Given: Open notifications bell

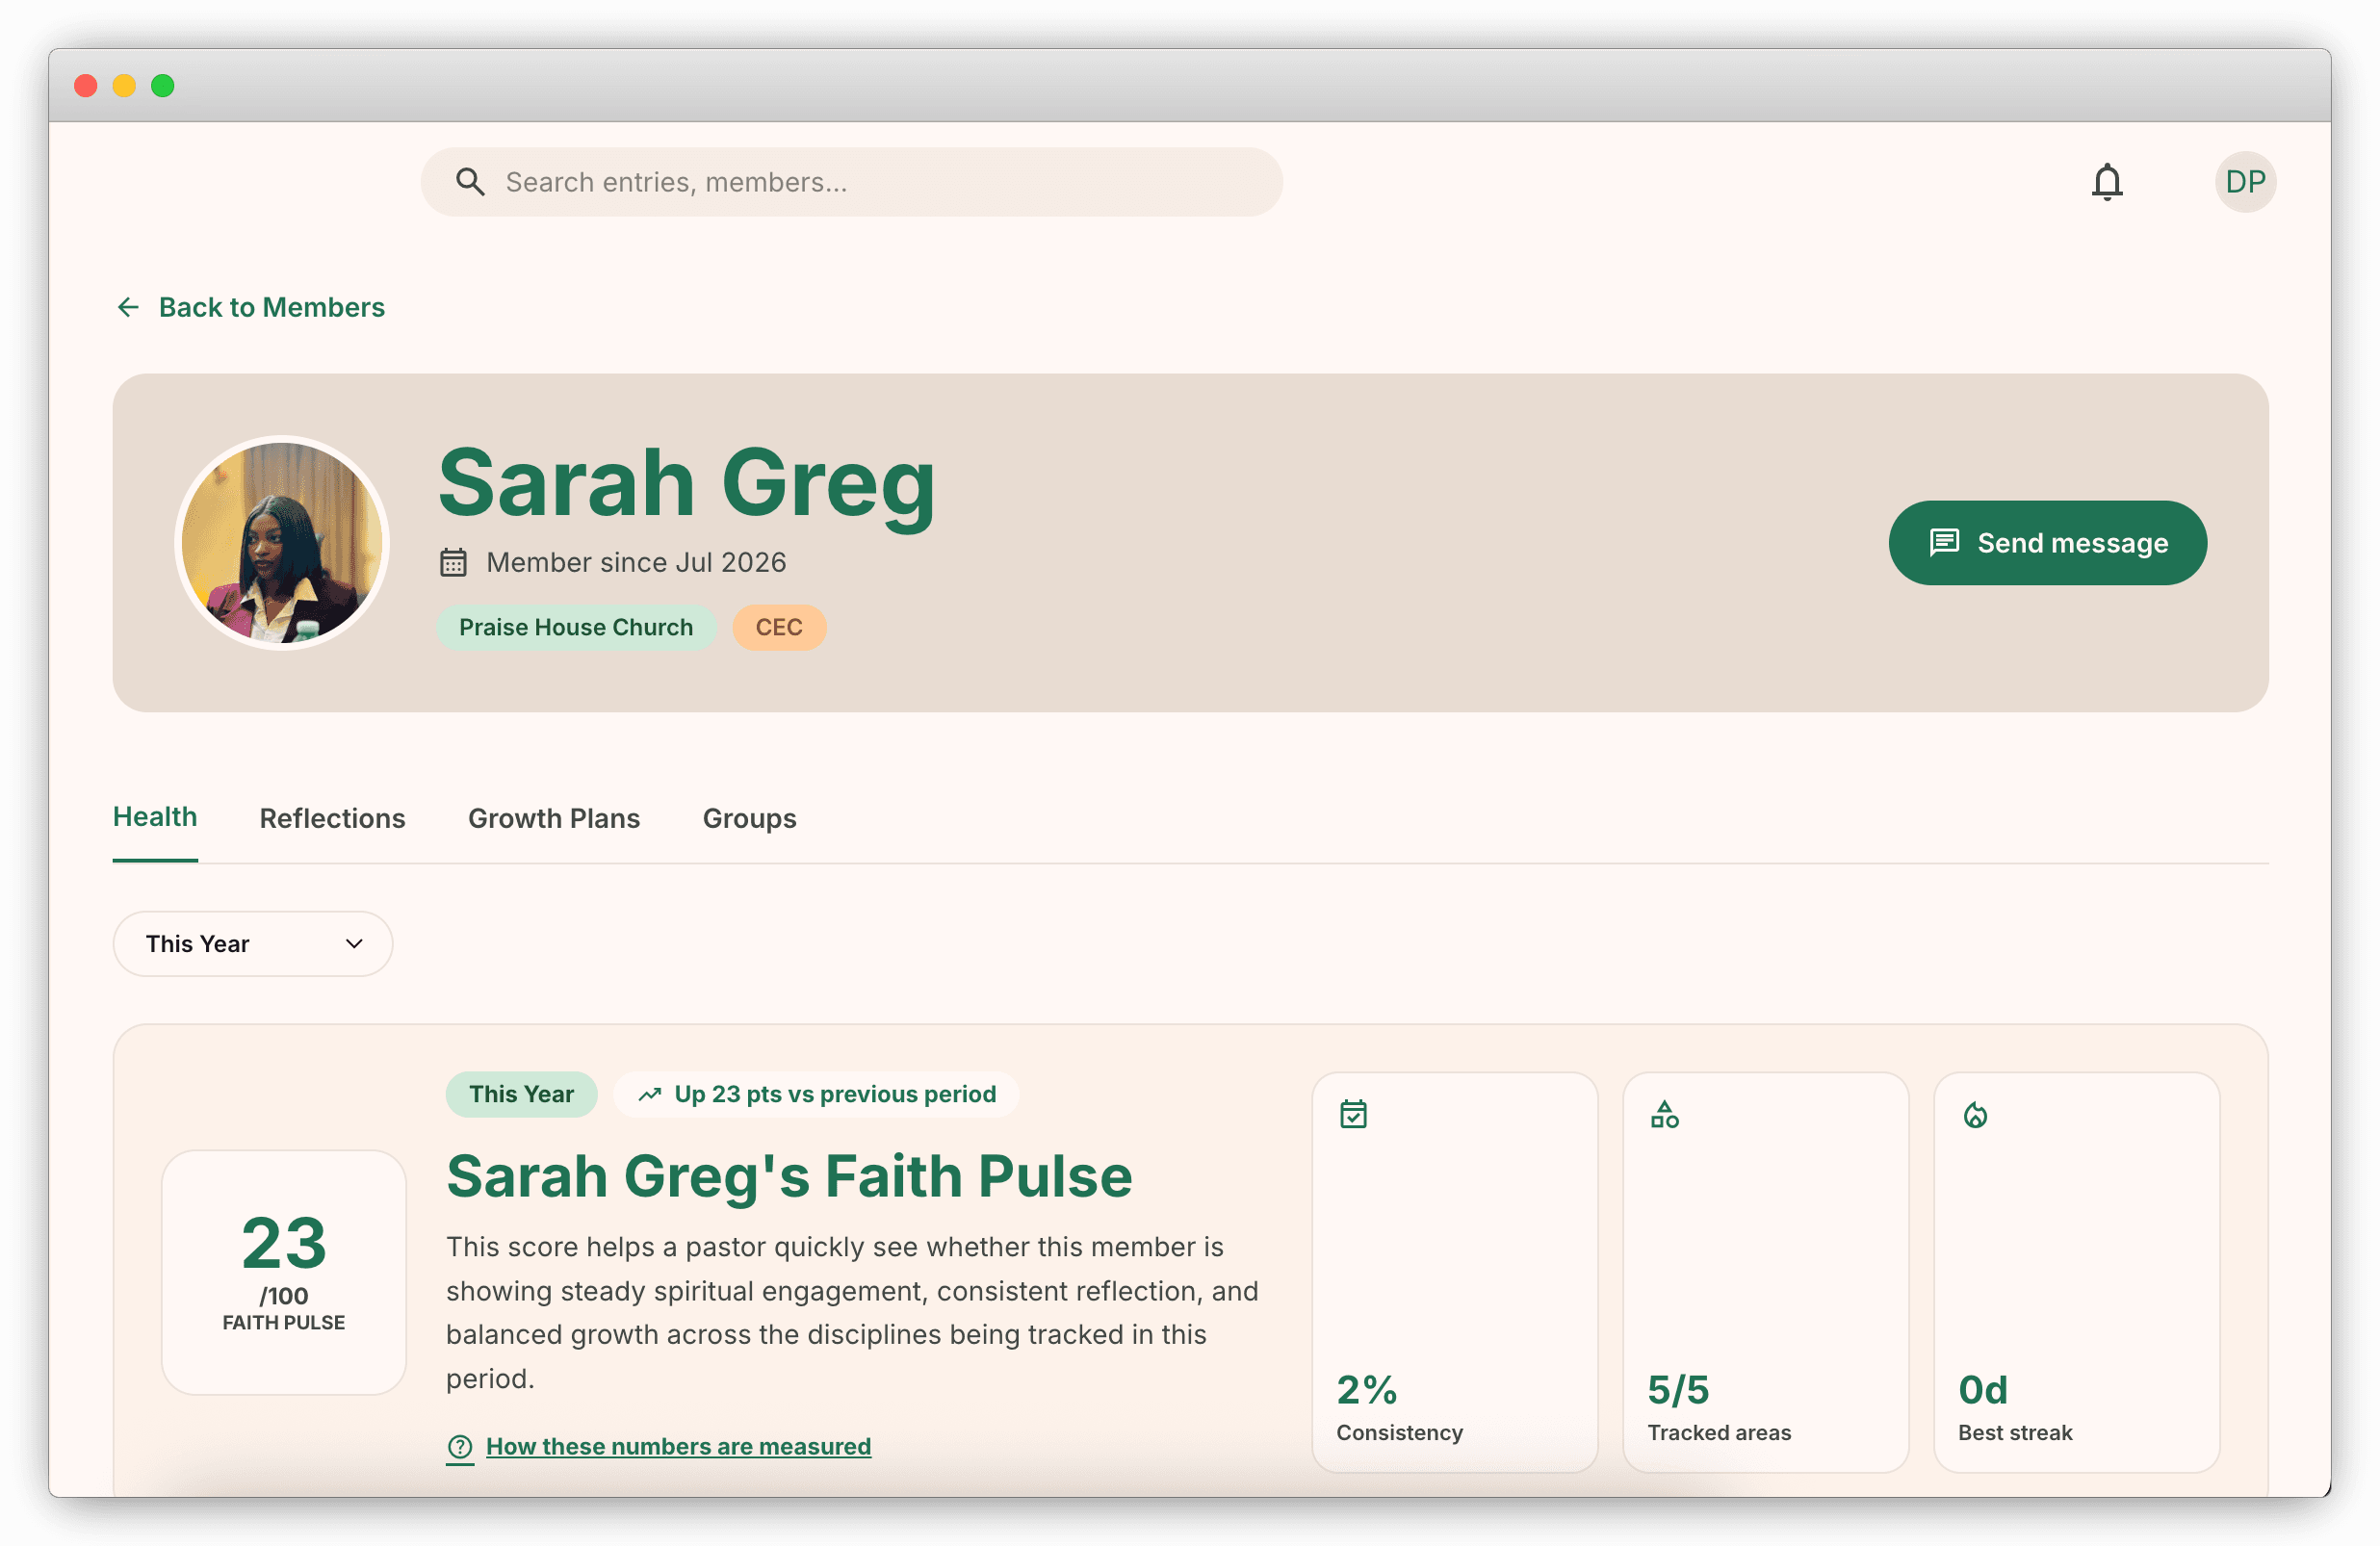Looking at the screenshot, I should pos(2107,182).
